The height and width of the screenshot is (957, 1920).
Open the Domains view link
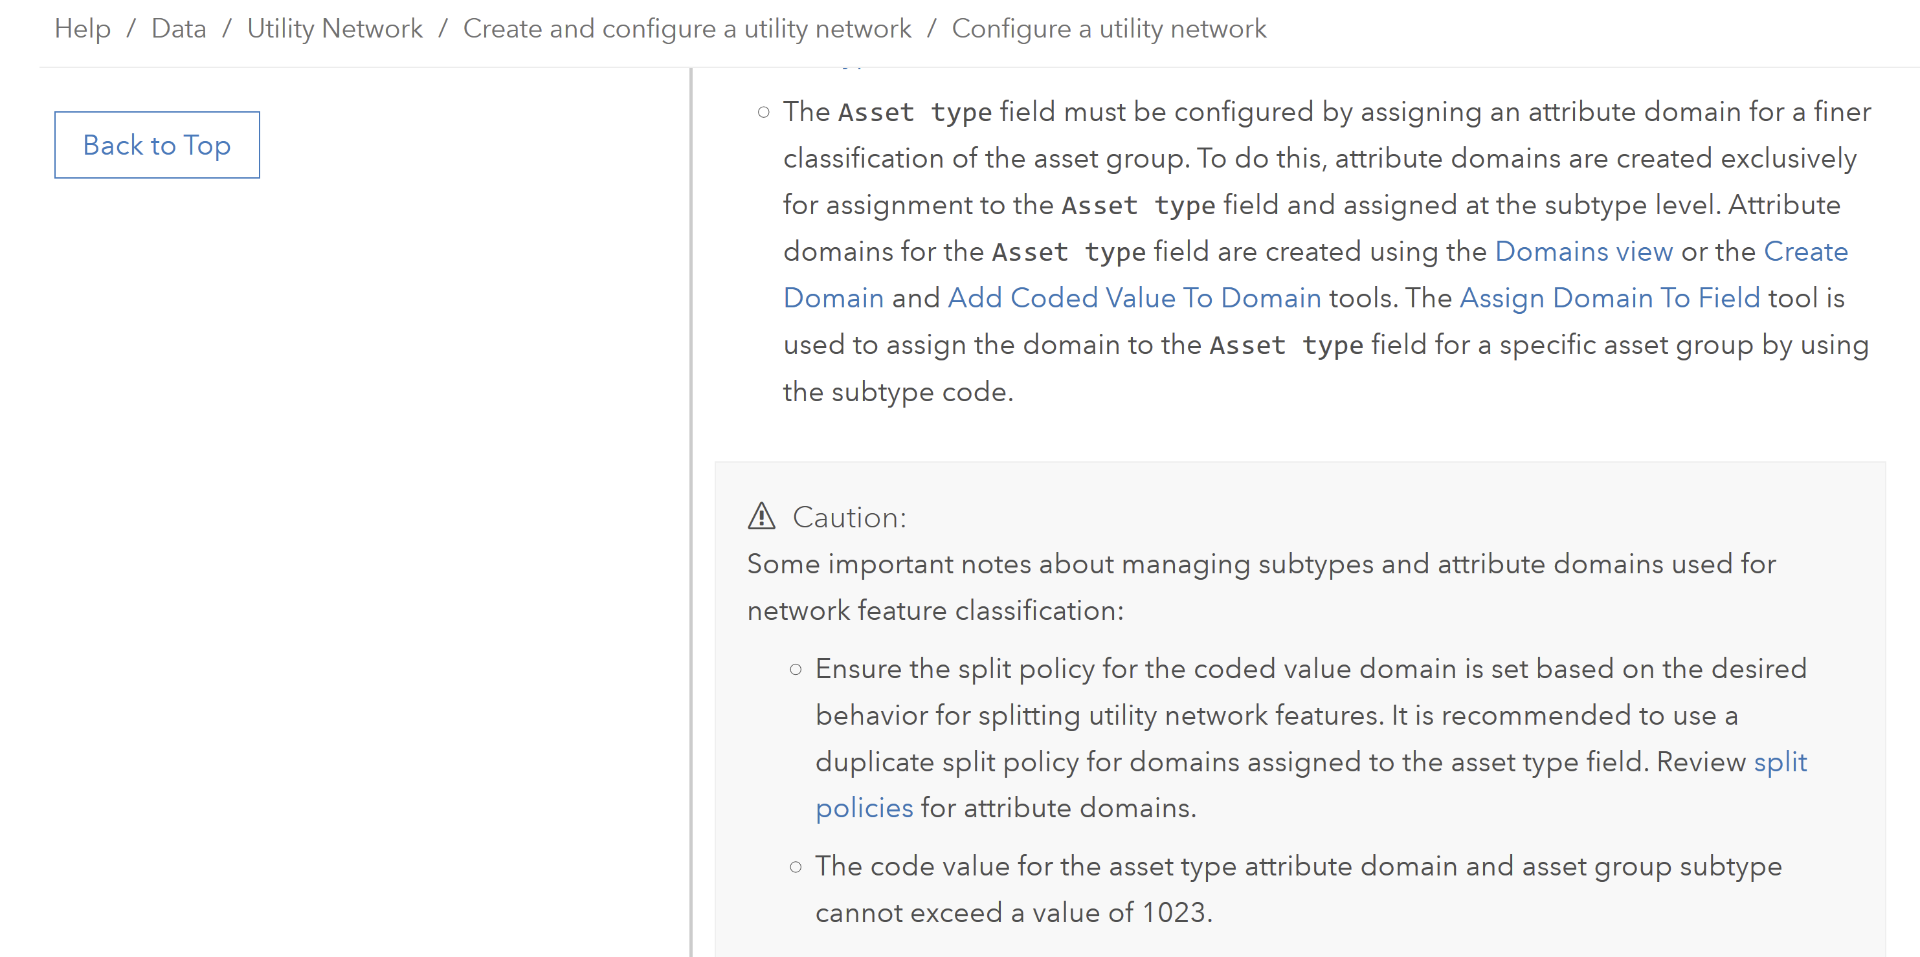point(1583,252)
